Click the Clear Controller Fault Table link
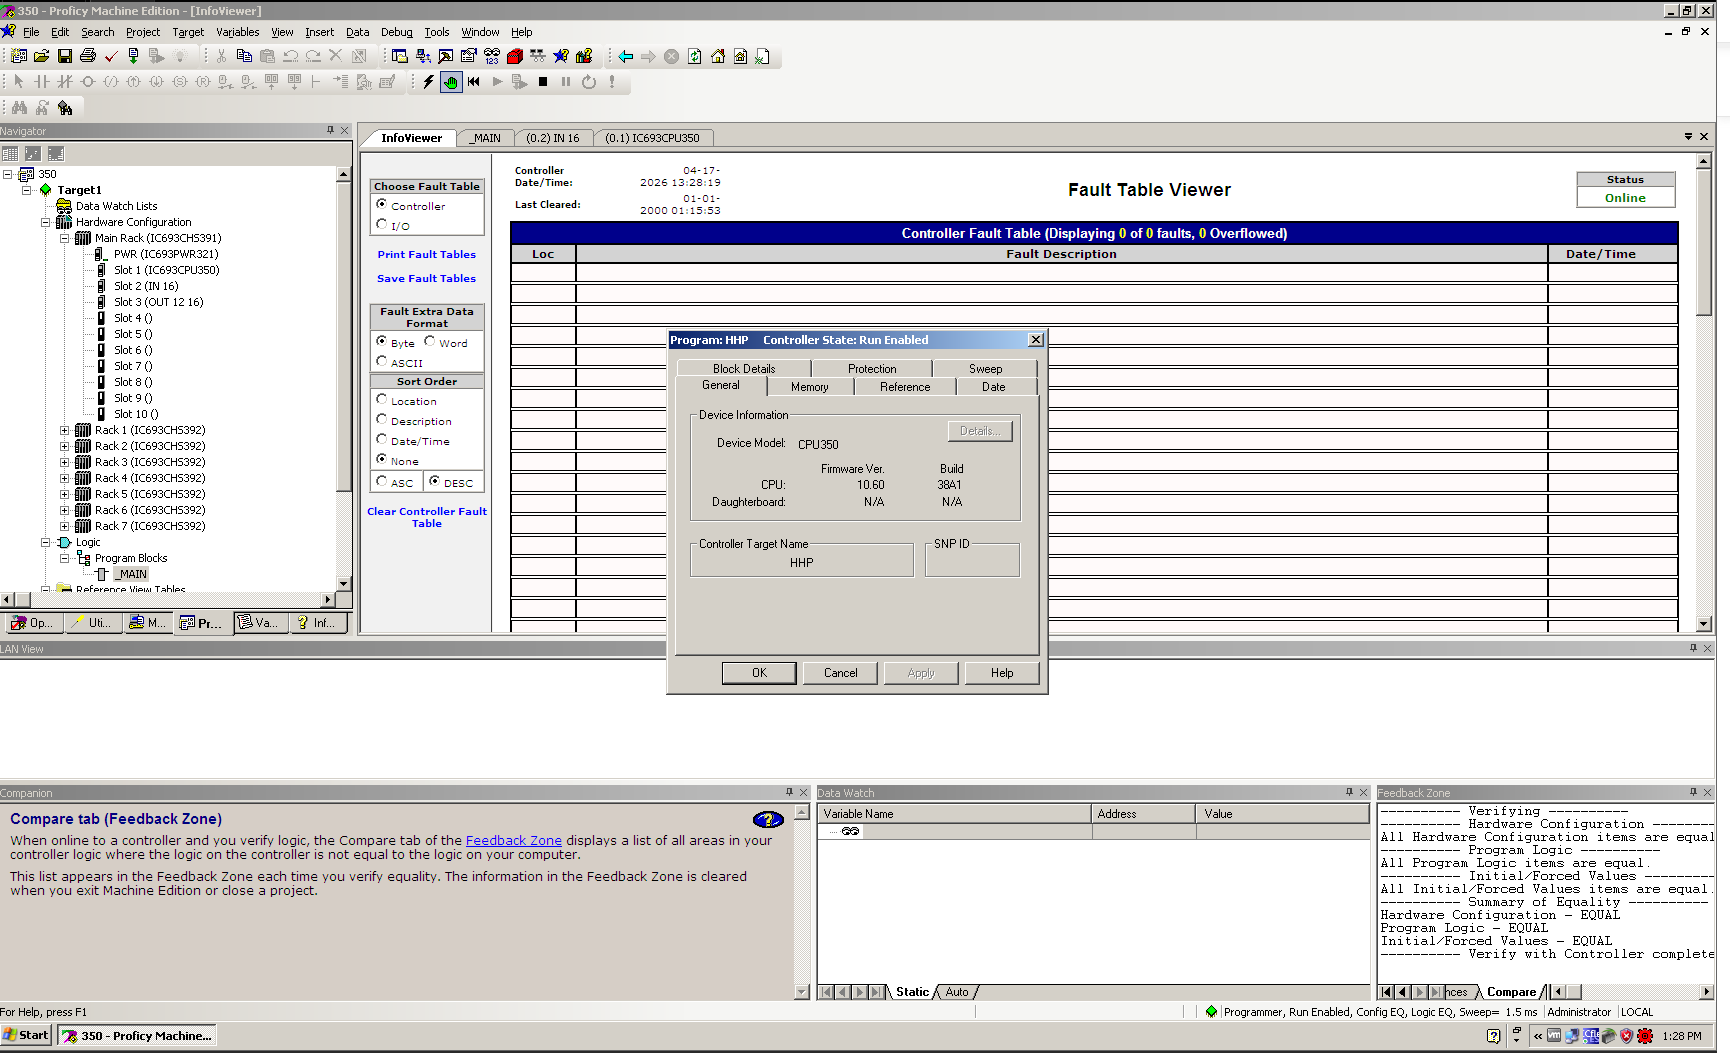The height and width of the screenshot is (1053, 1730). 426,517
